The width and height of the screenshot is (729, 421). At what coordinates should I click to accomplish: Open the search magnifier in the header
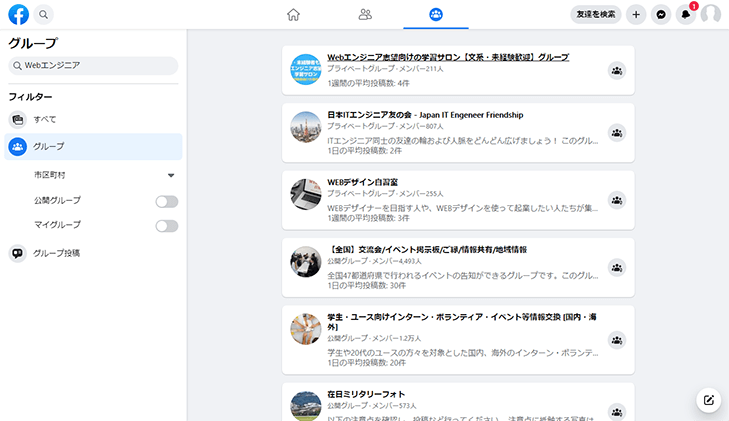[x=44, y=15]
